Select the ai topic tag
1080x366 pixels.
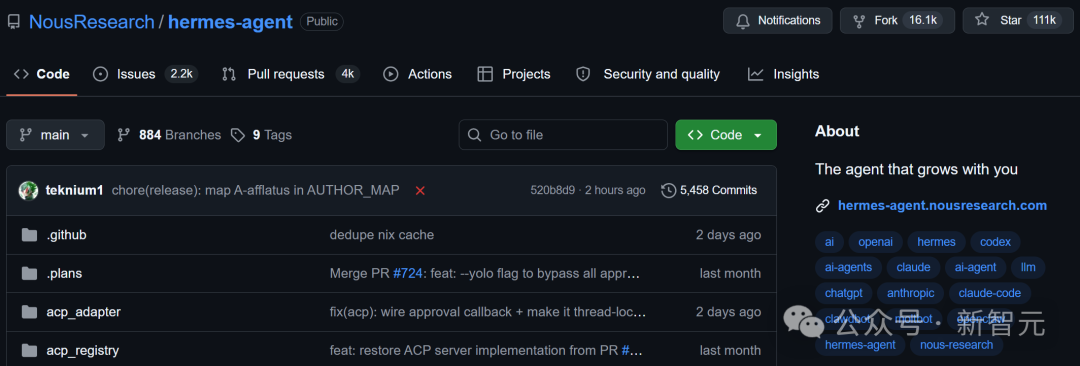pos(829,242)
